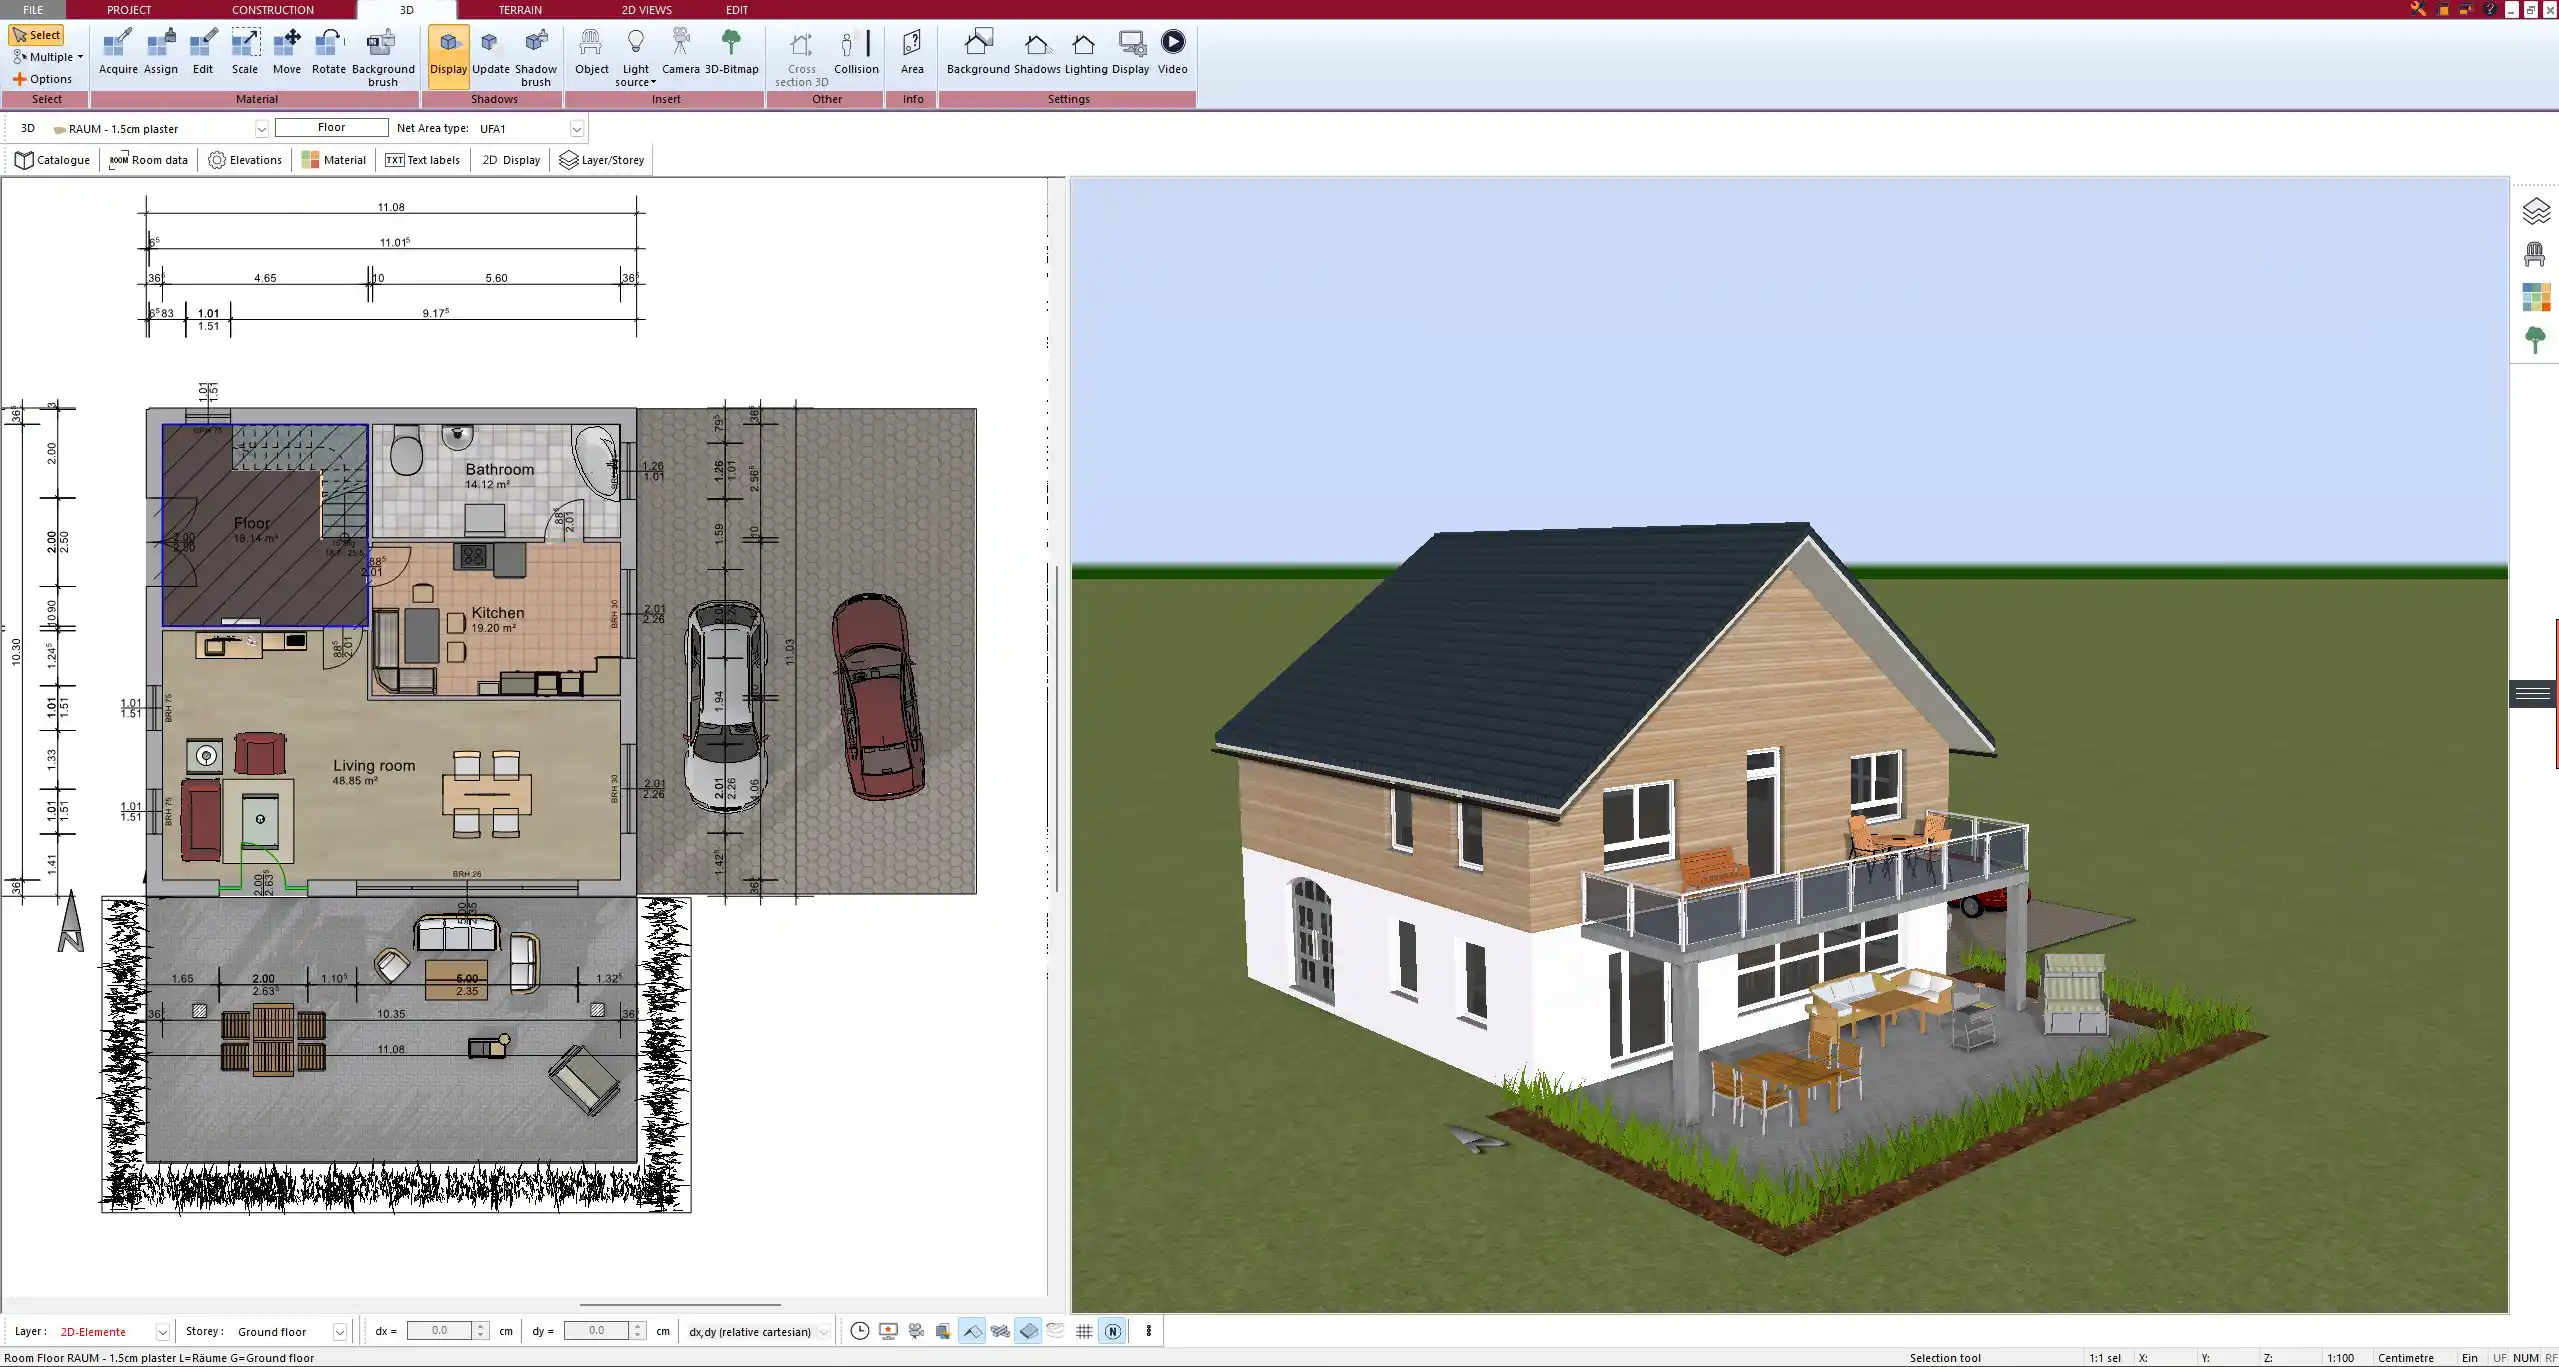Expand the RAUM plaster material dropdown
Image resolution: width=2559 pixels, height=1367 pixels.
(261, 129)
